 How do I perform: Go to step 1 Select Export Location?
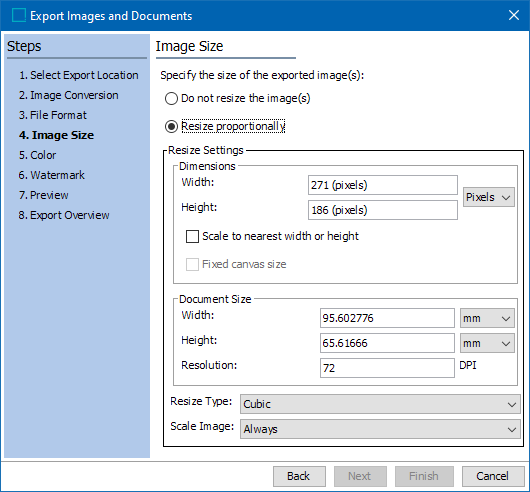(79, 75)
